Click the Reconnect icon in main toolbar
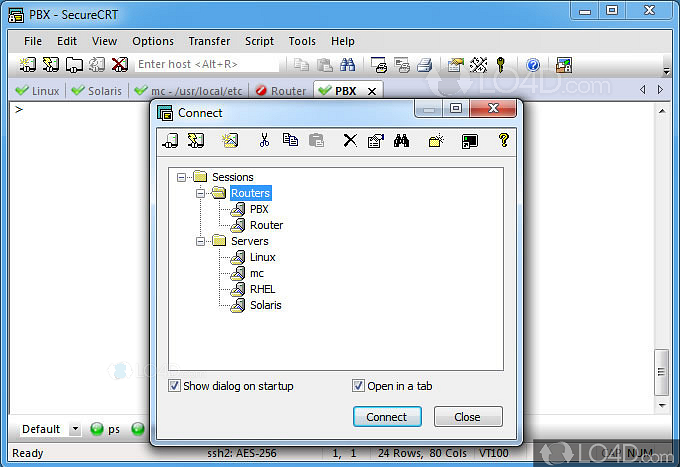Screen dimensions: 680x467 pos(97,65)
